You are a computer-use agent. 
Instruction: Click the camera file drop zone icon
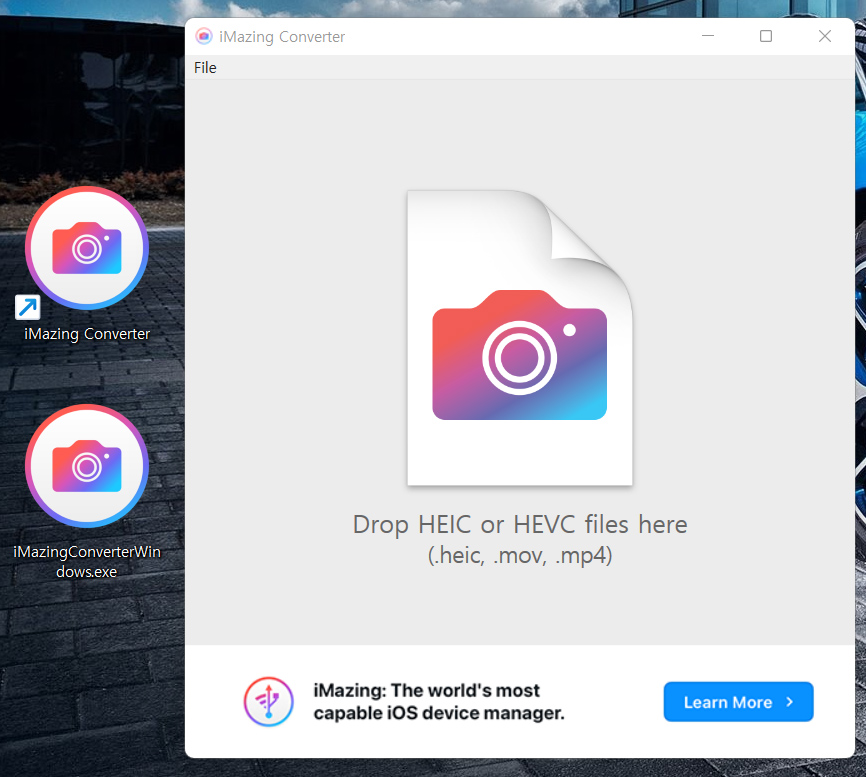coord(520,338)
